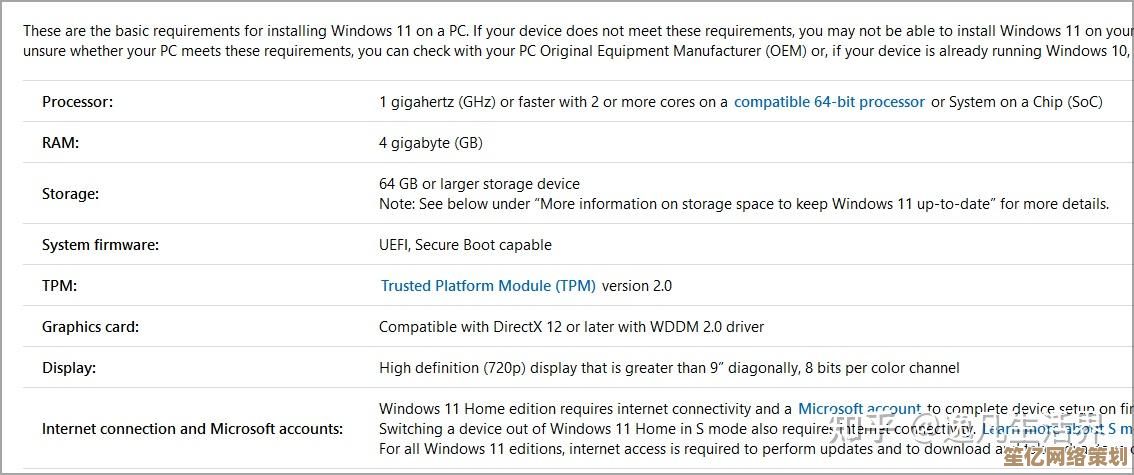
Task: Click the DirectX 12 WDDM 2.0 driver text
Action: 571,327
